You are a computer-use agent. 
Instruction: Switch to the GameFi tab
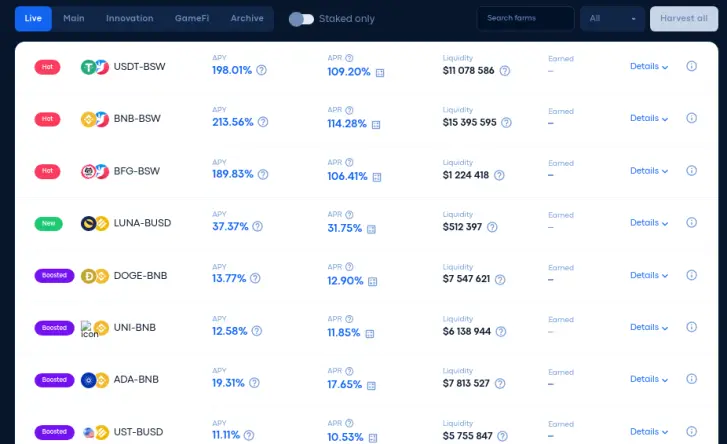point(192,19)
